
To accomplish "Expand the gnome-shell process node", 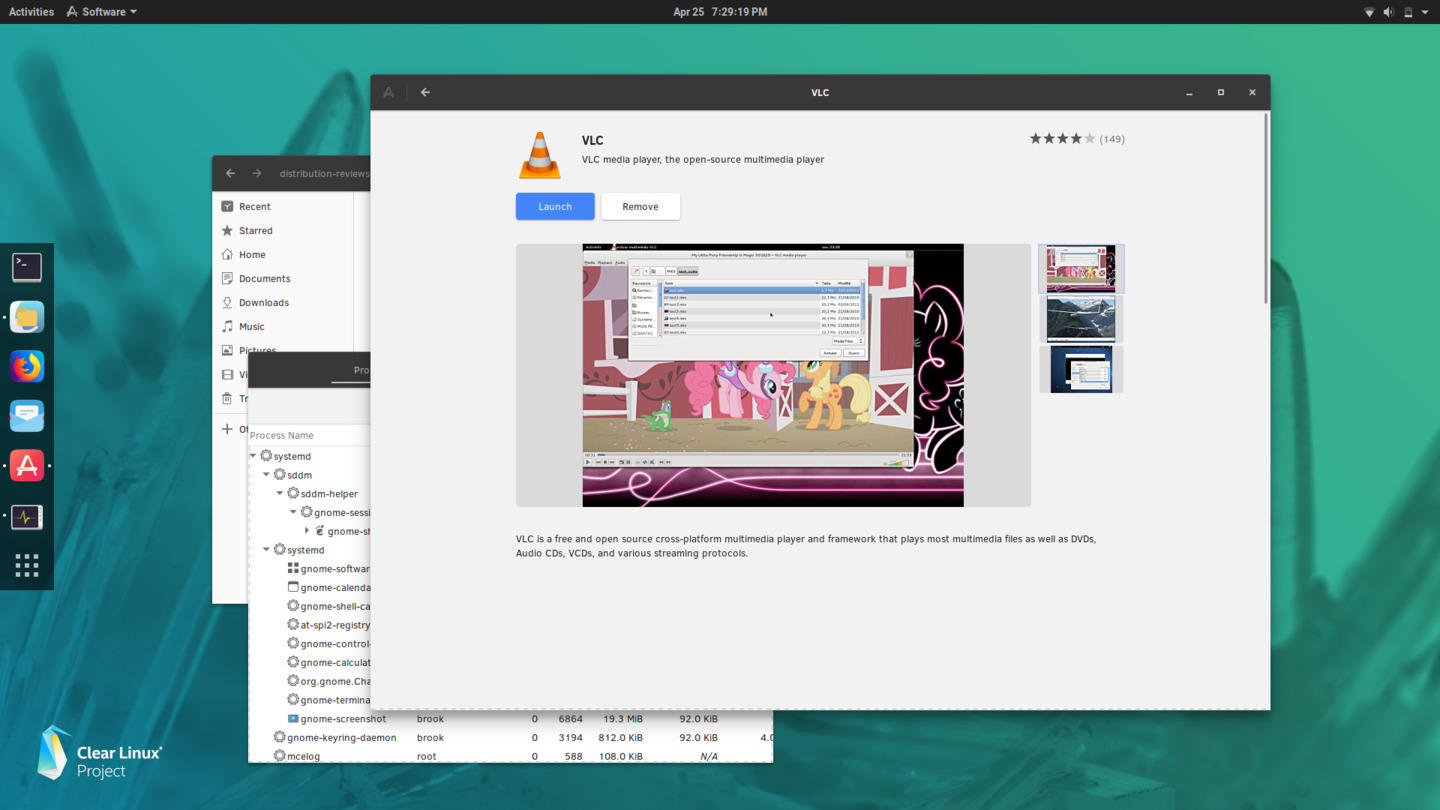I will coord(307,531).
